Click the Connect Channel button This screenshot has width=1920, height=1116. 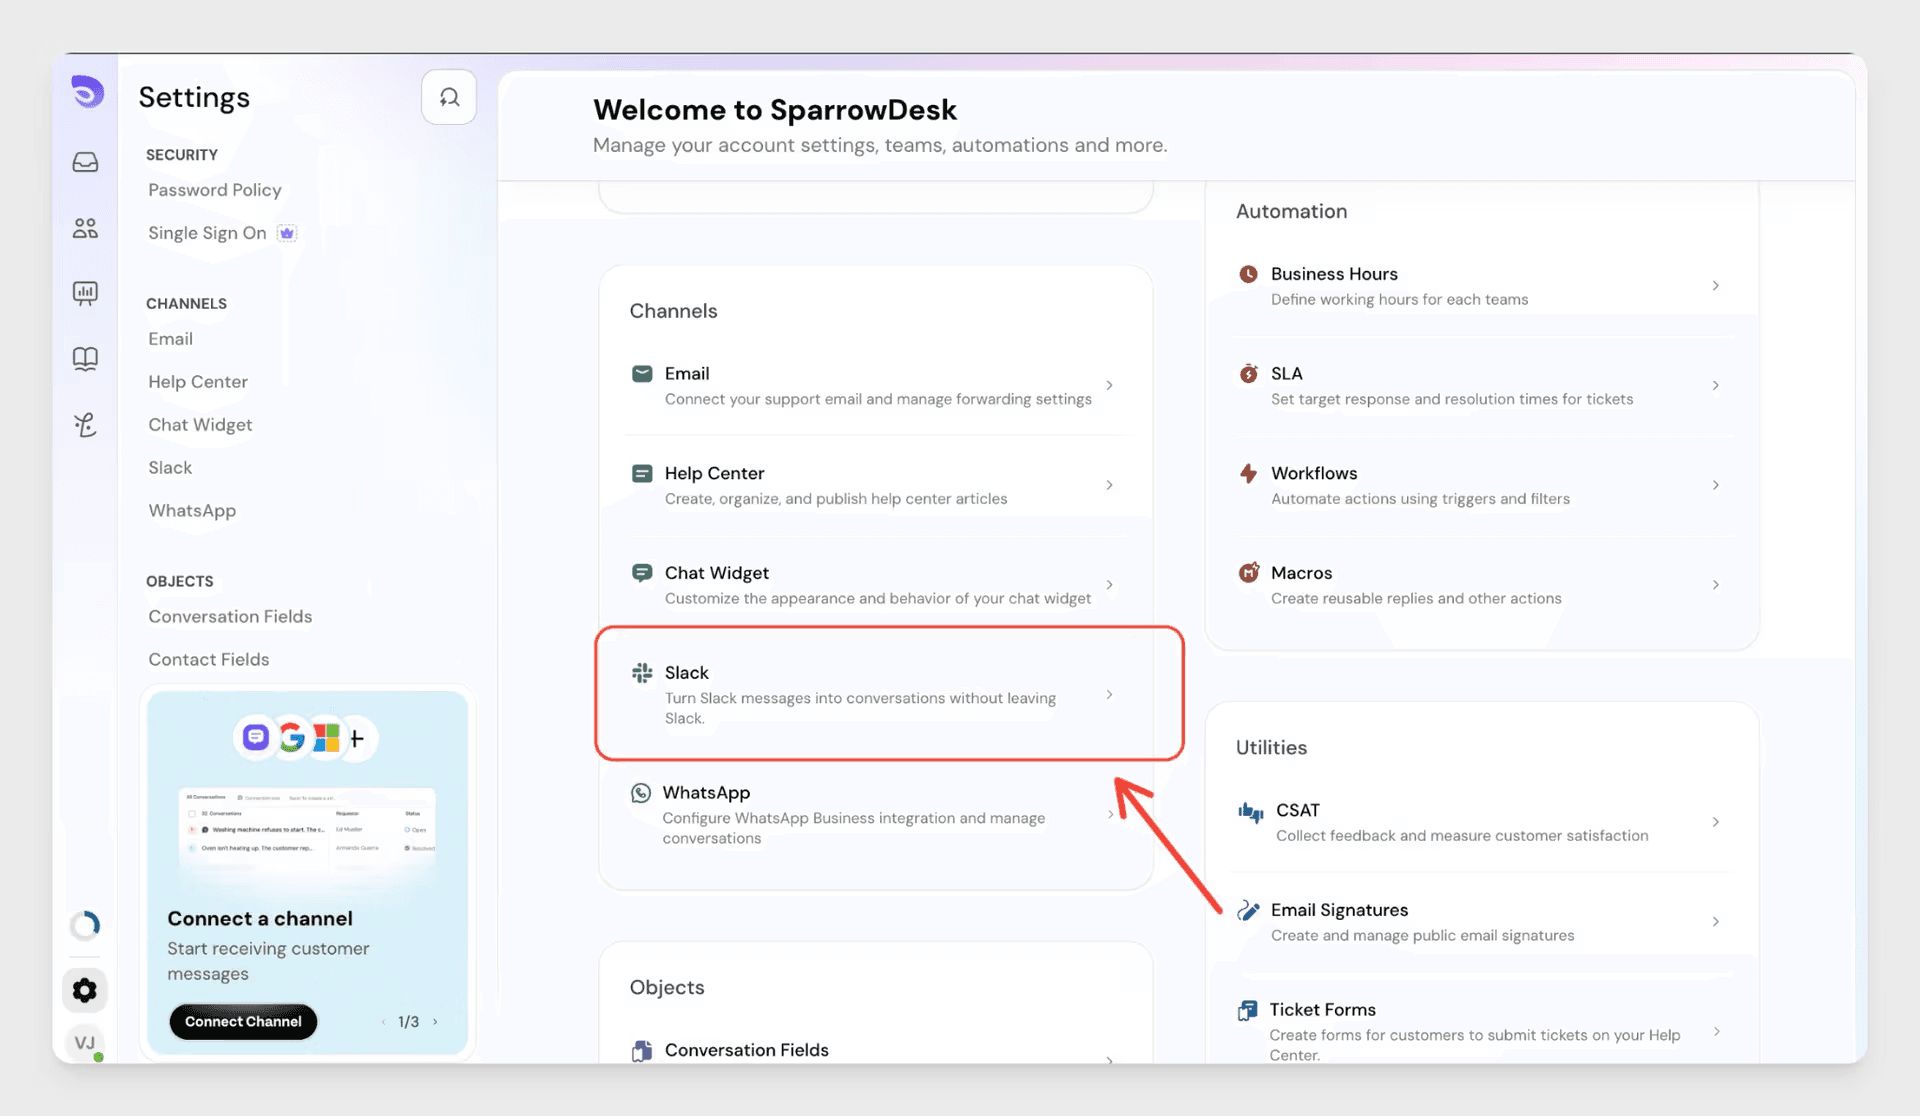(x=243, y=1021)
